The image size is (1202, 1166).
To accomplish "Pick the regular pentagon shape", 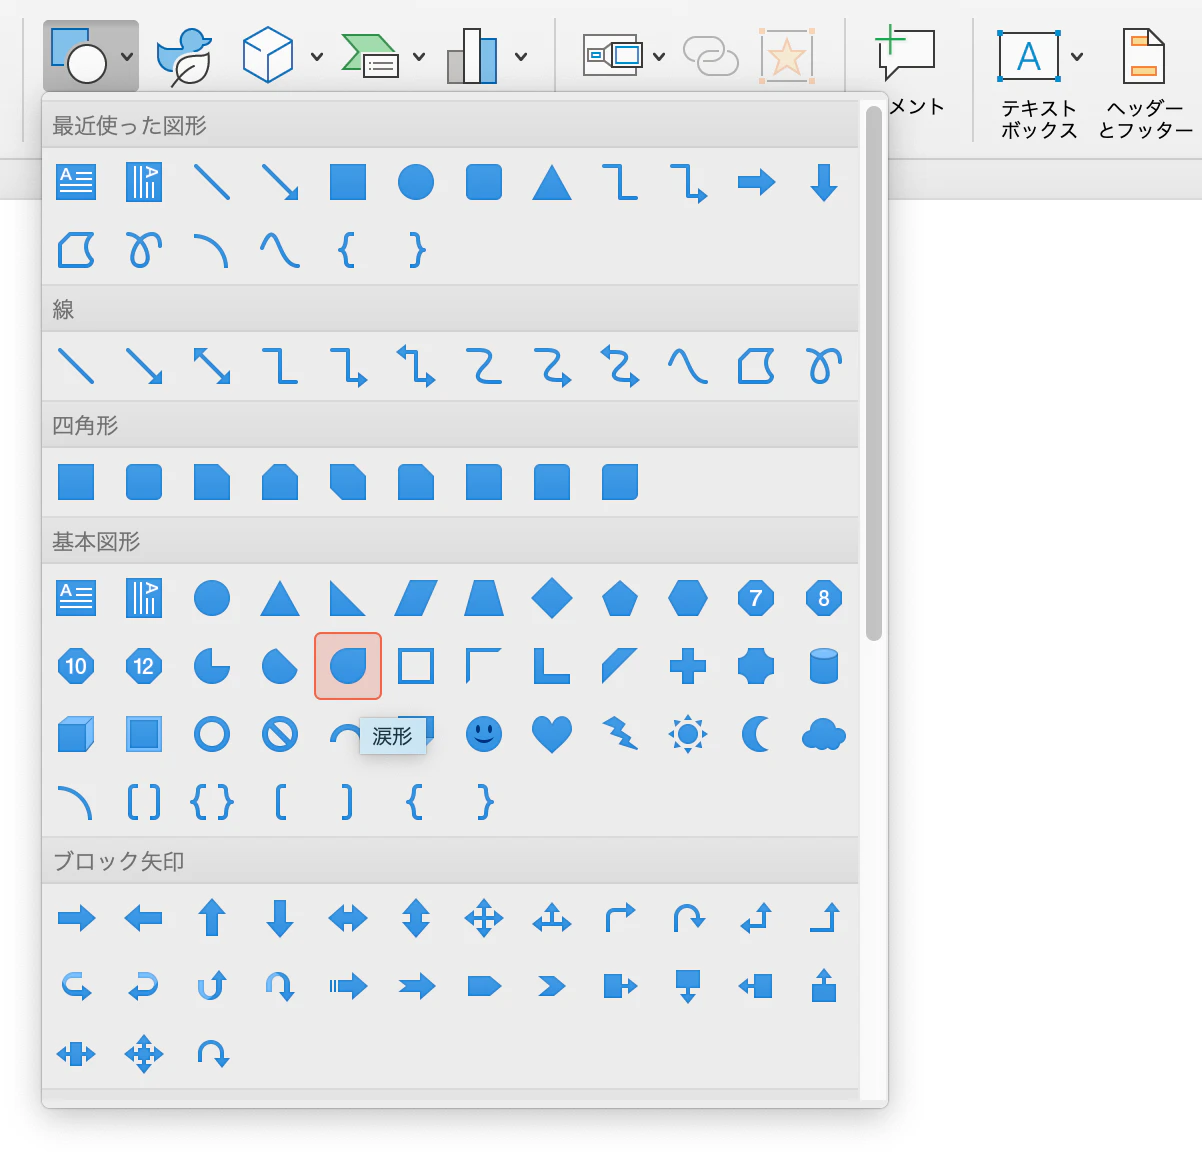I will pyautogui.click(x=620, y=599).
